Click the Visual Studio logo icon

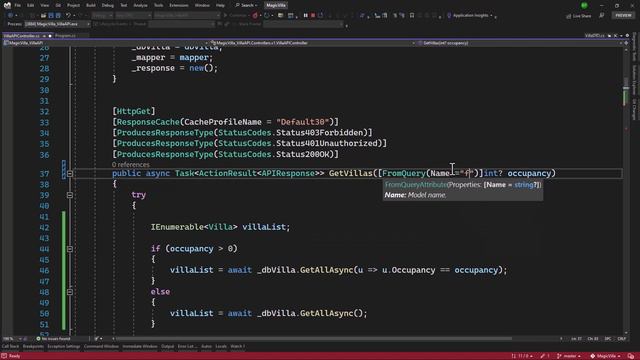(7, 5)
